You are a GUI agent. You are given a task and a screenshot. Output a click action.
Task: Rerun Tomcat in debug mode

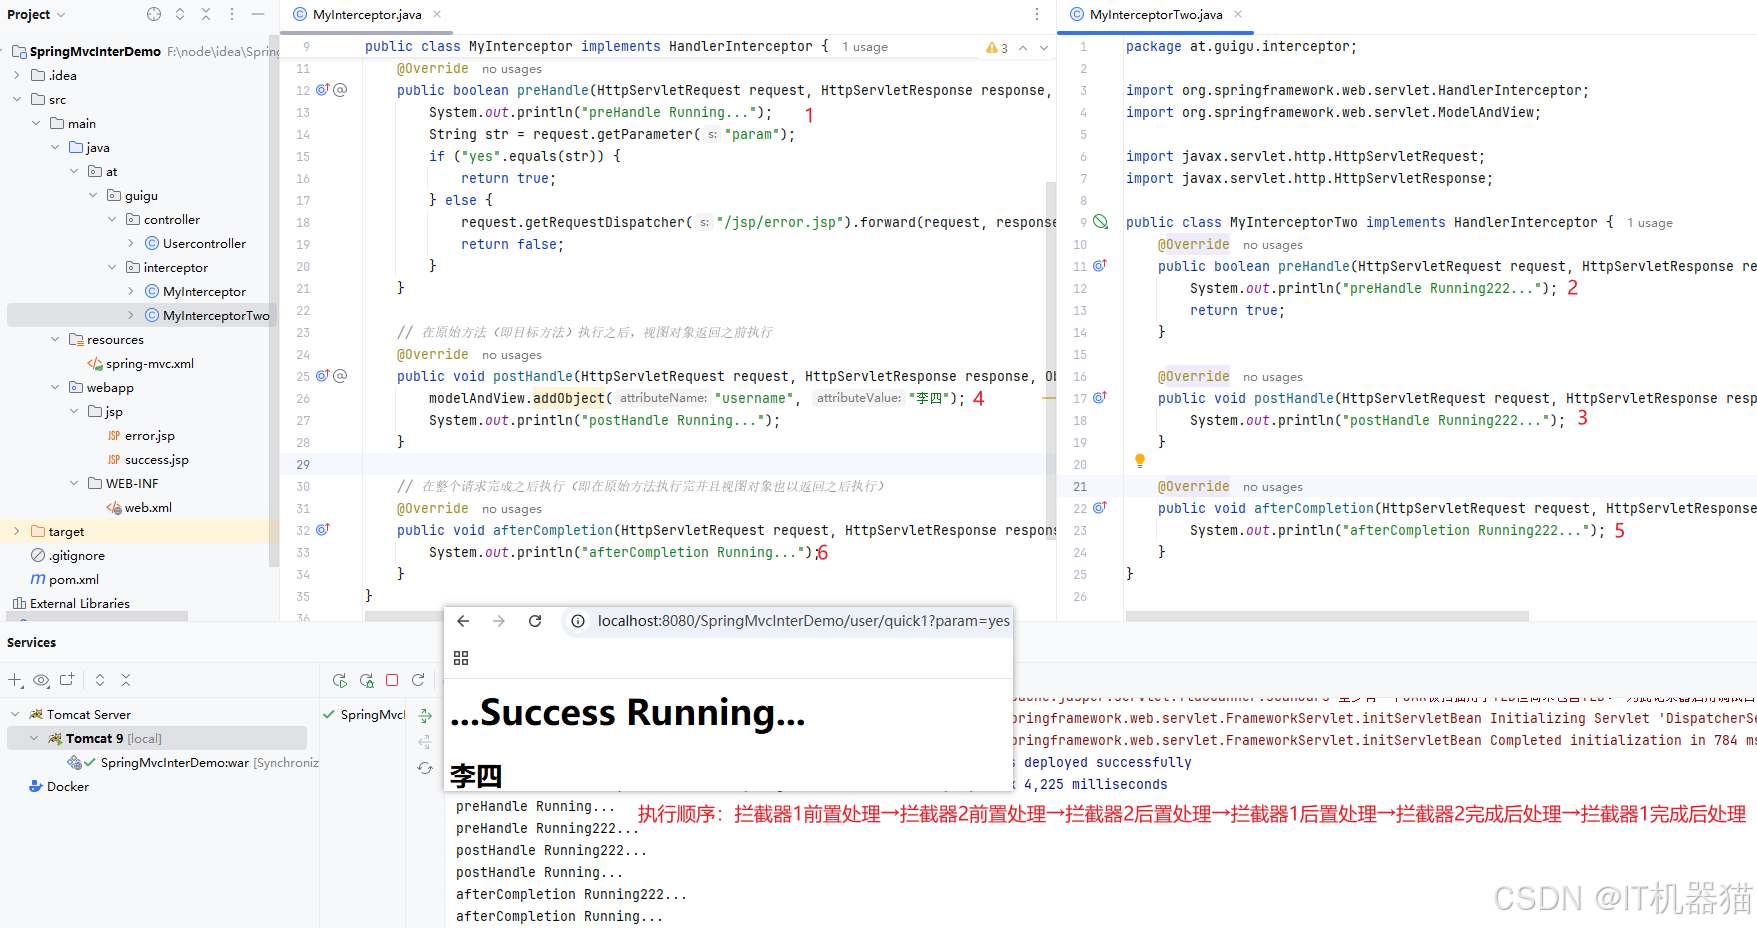367,680
